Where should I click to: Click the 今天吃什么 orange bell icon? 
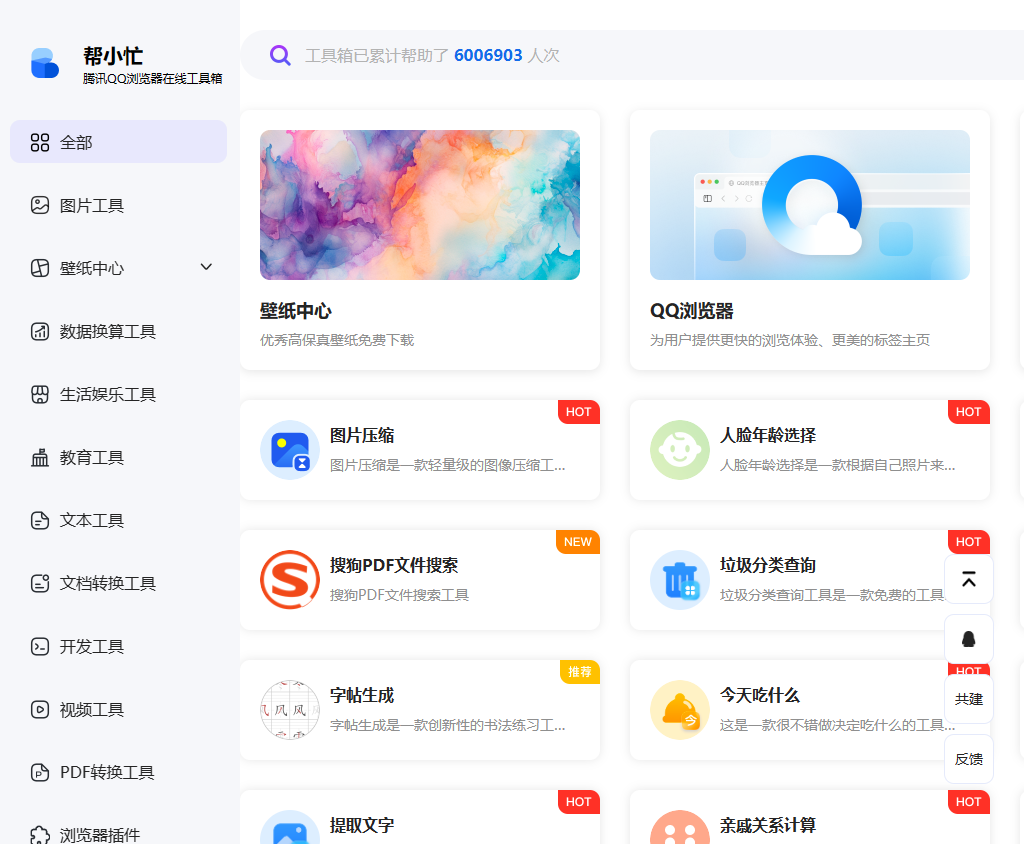[x=680, y=710]
